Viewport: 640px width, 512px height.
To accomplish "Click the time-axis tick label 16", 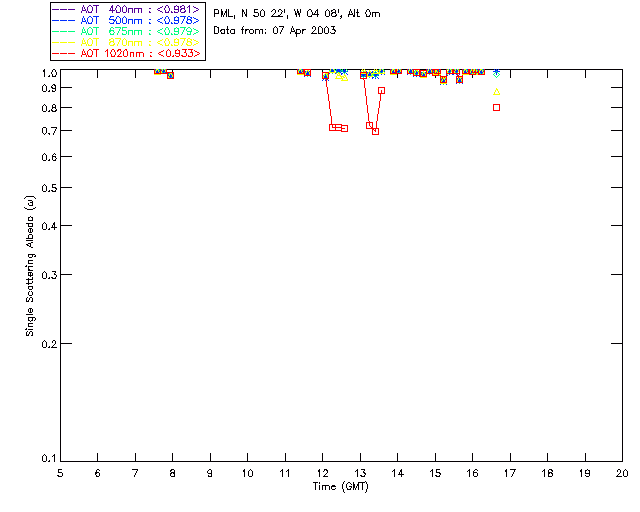I will coord(473,474).
